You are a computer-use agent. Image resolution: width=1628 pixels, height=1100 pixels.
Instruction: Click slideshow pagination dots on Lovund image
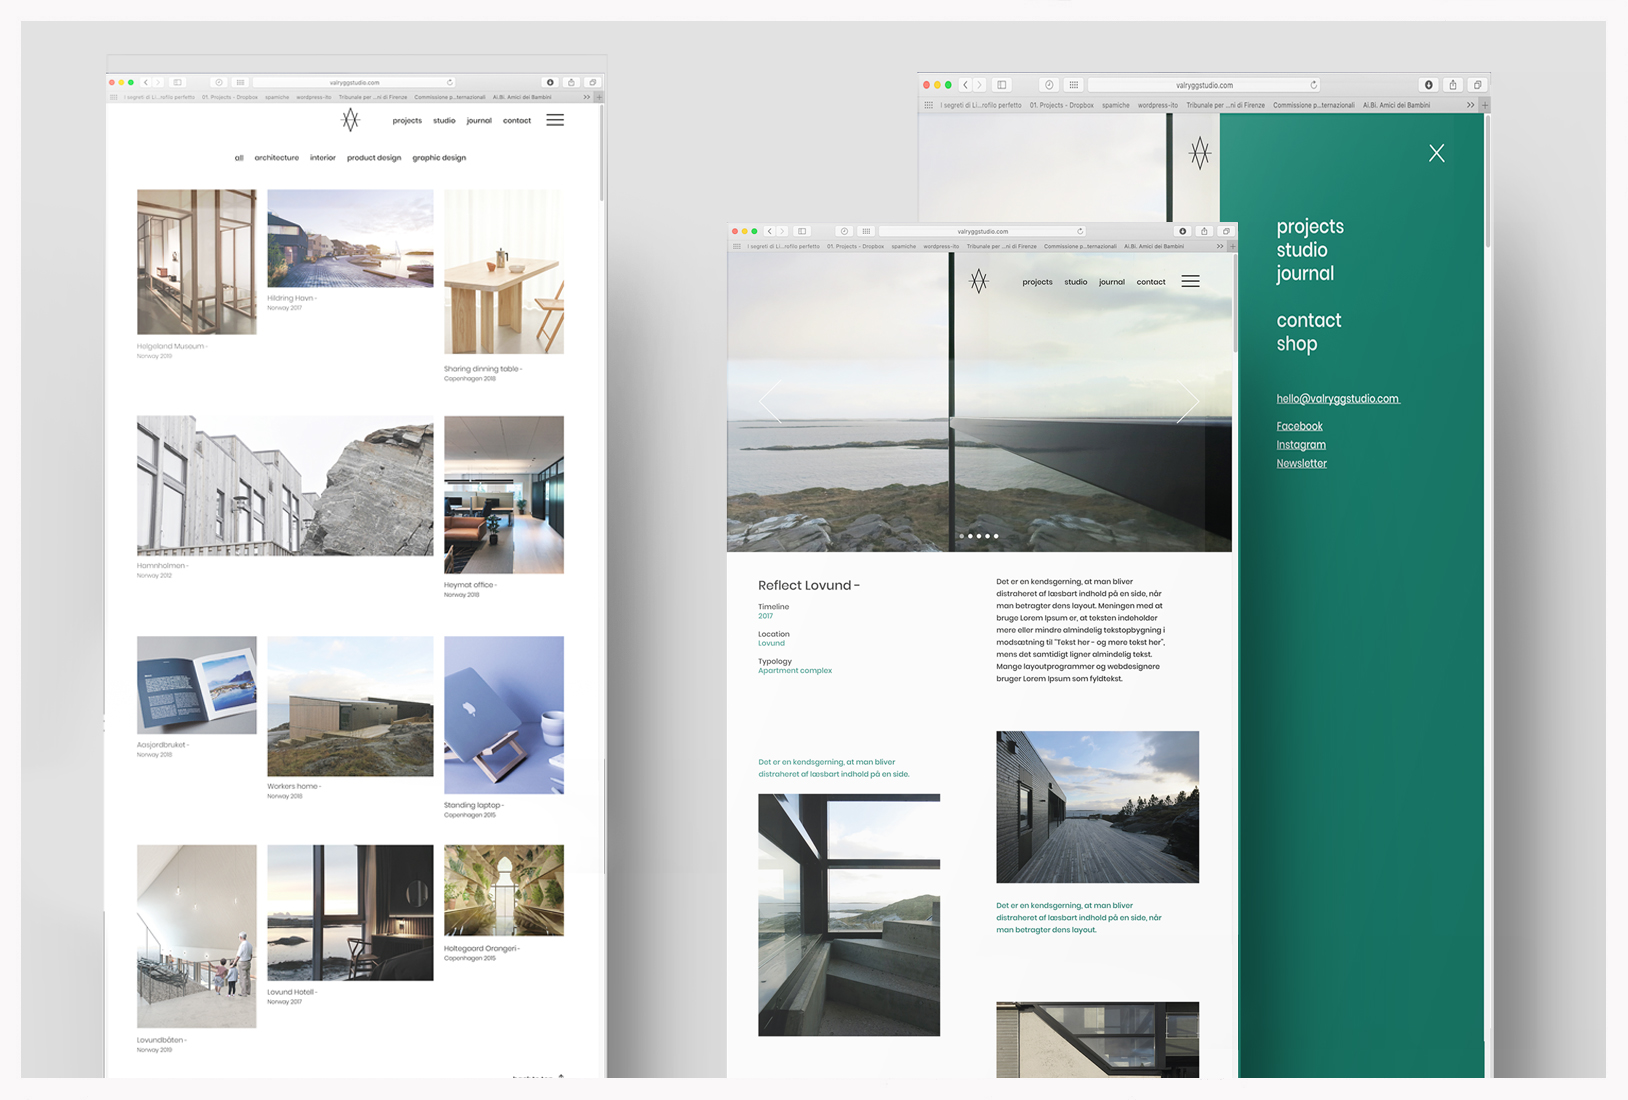(x=979, y=536)
